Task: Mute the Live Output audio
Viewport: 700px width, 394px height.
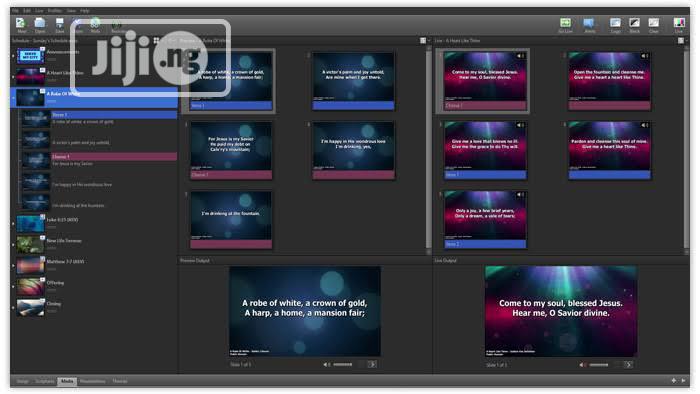Action: [582, 365]
